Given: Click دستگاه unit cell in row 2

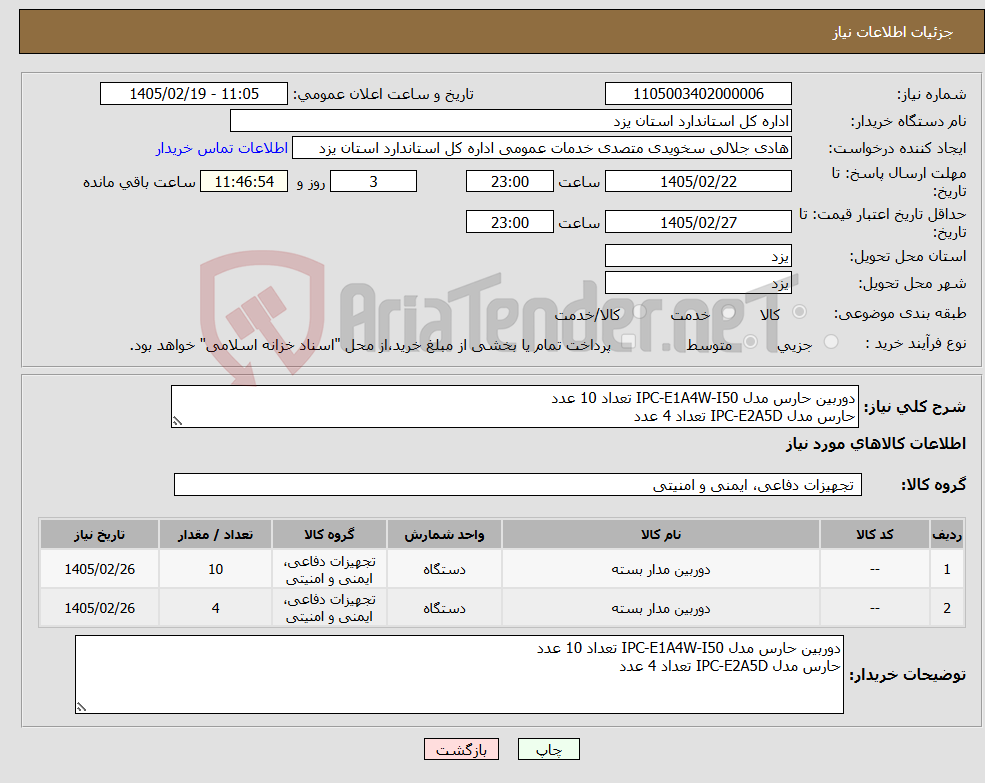Looking at the screenshot, I should [444, 608].
